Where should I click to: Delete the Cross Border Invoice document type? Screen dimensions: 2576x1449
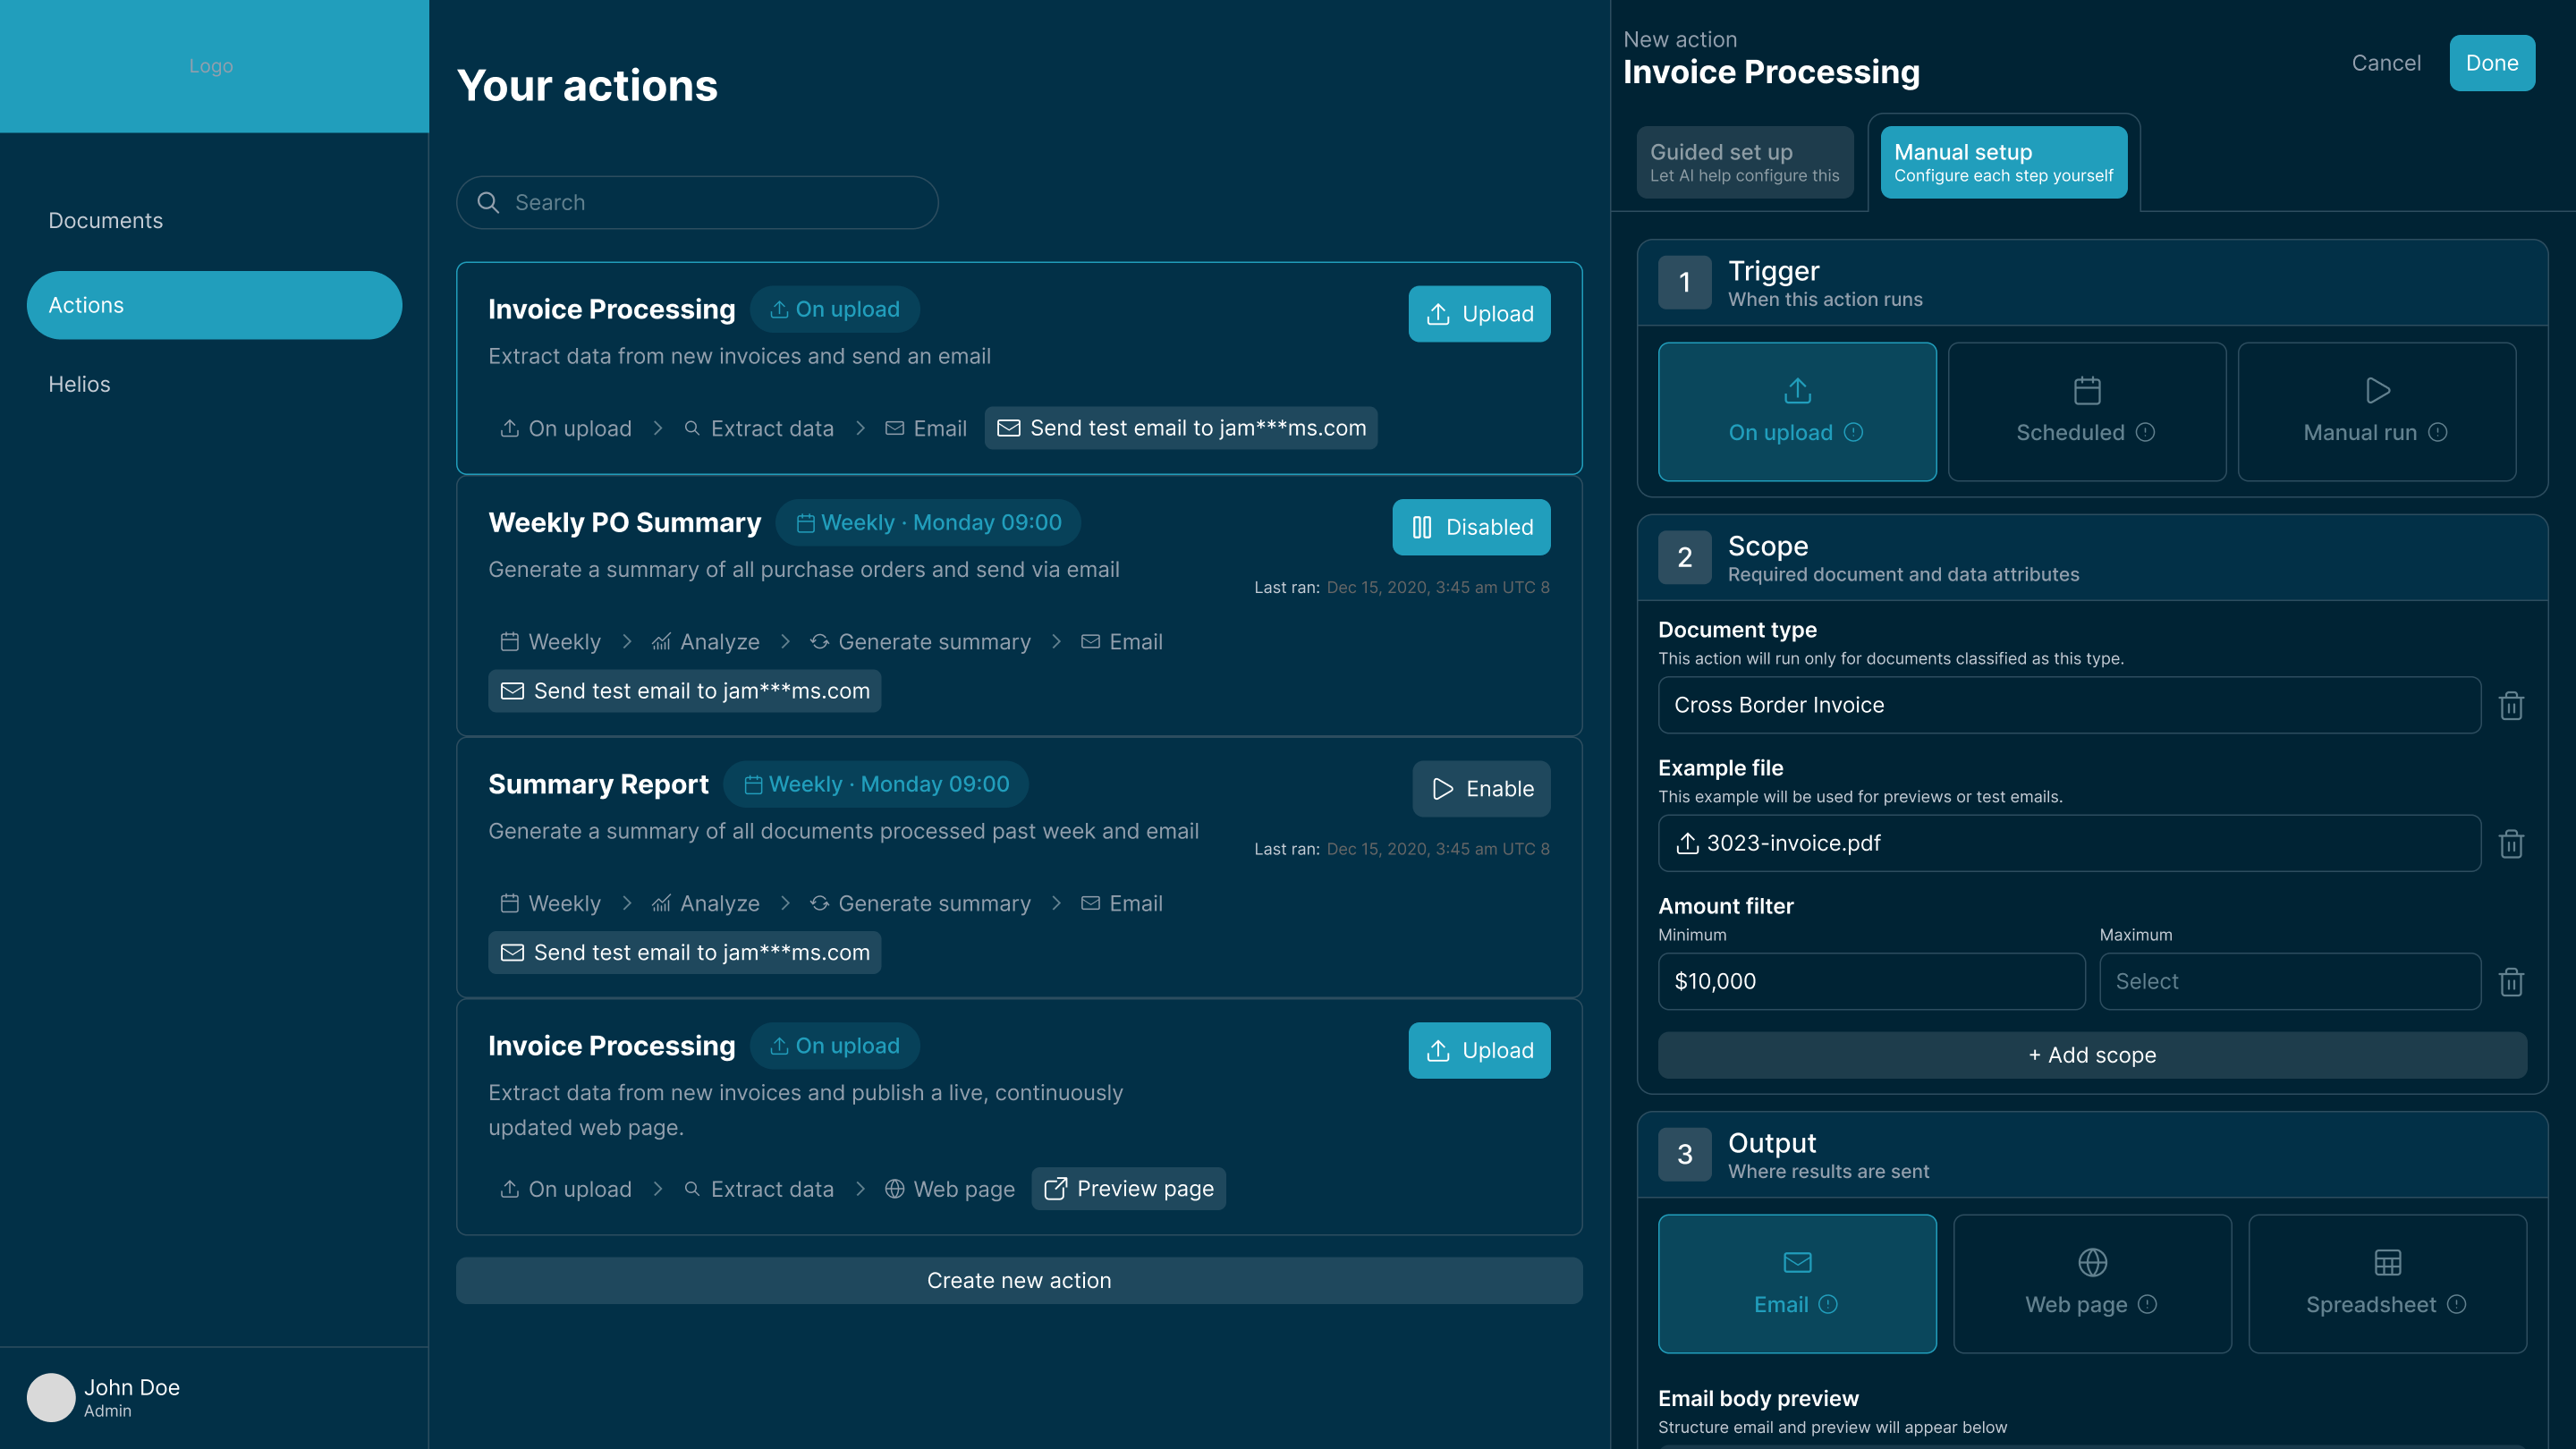(x=2511, y=706)
